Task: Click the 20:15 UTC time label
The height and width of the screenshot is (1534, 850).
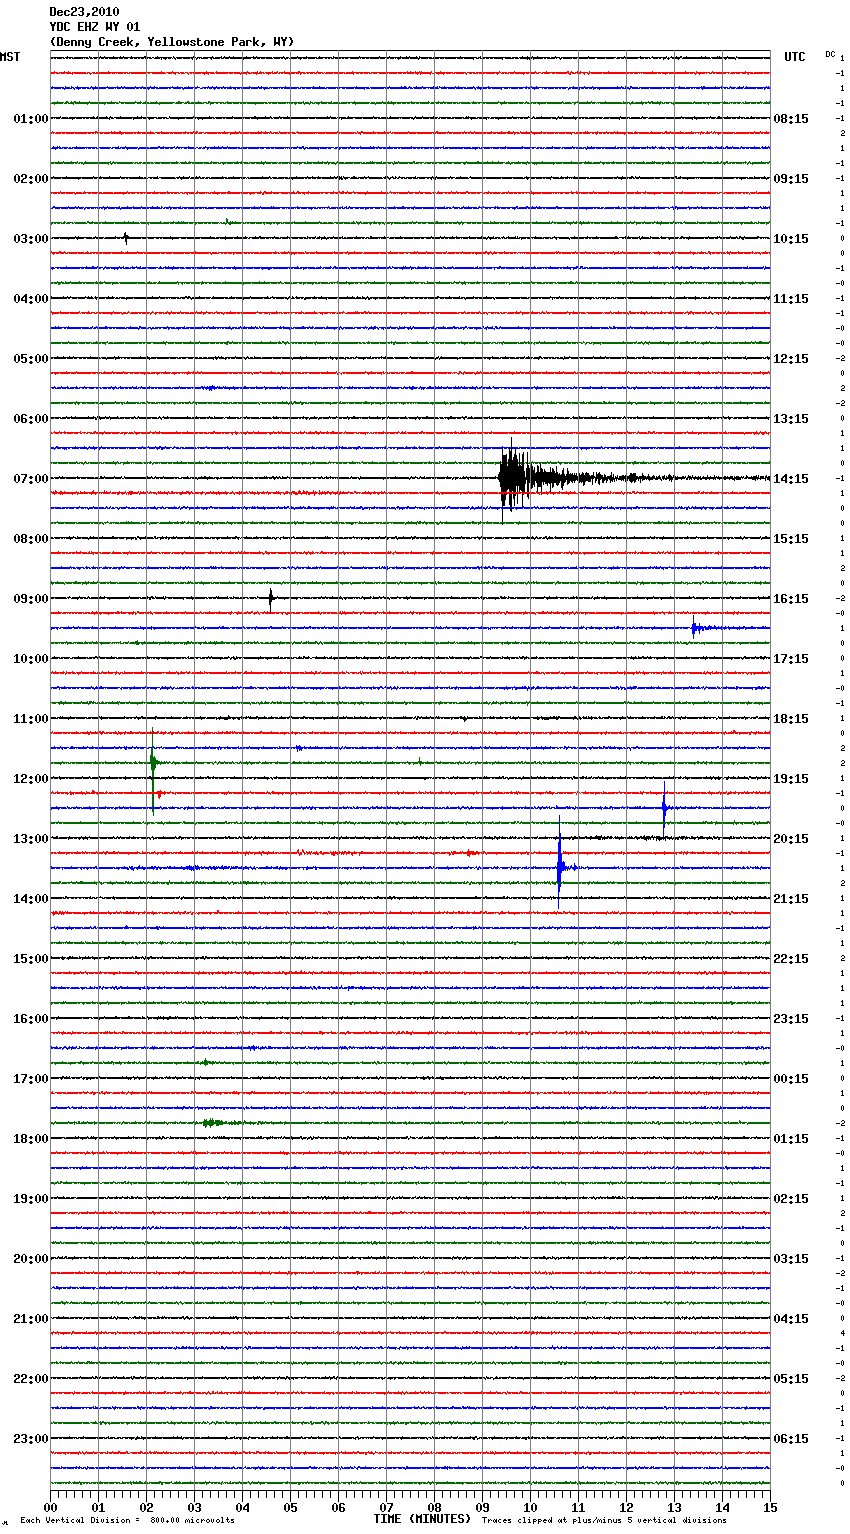Action: coord(791,839)
